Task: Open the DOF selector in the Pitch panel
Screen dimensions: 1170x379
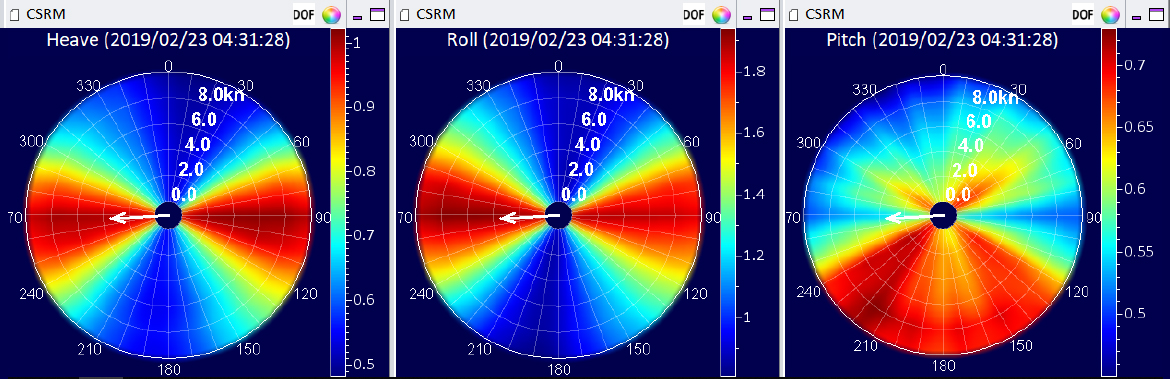Action: 1083,14
